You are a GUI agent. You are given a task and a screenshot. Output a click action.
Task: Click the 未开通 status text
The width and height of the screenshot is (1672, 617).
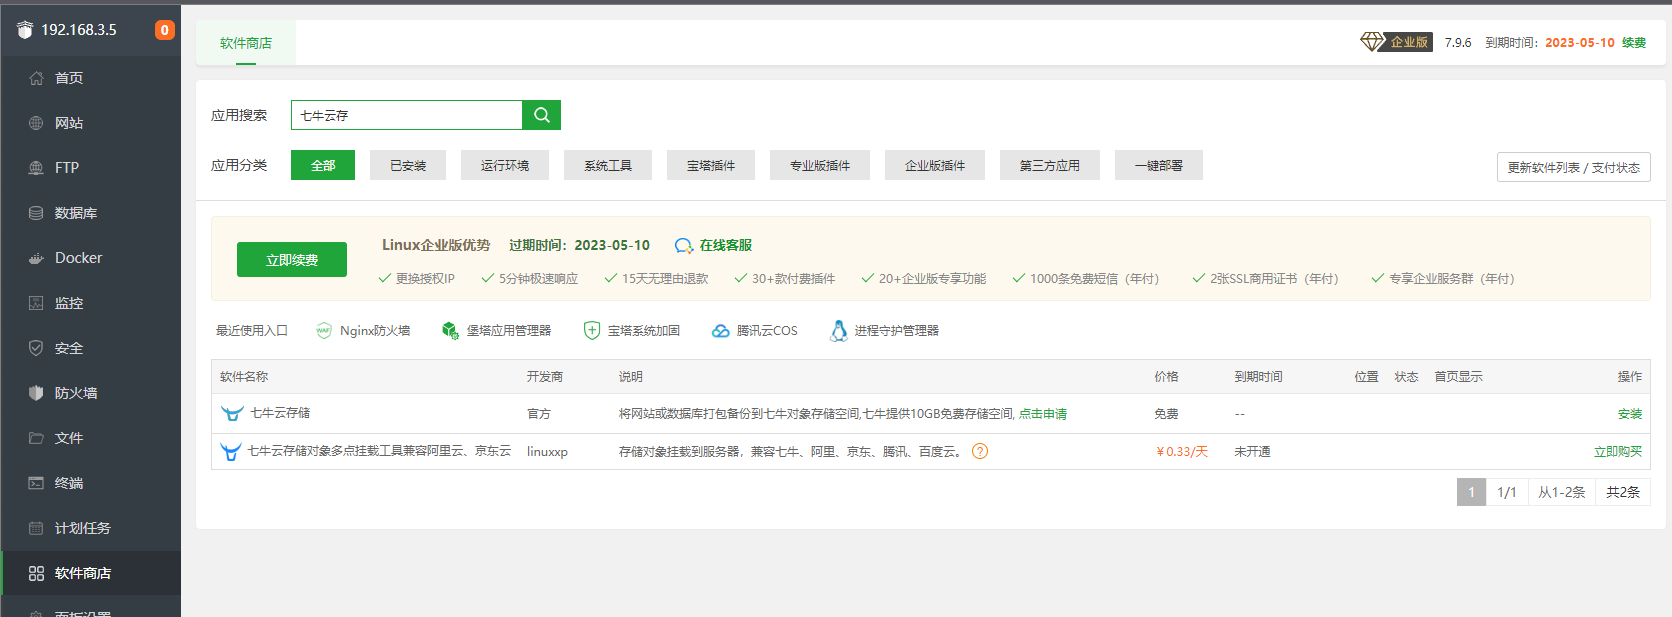click(1252, 452)
